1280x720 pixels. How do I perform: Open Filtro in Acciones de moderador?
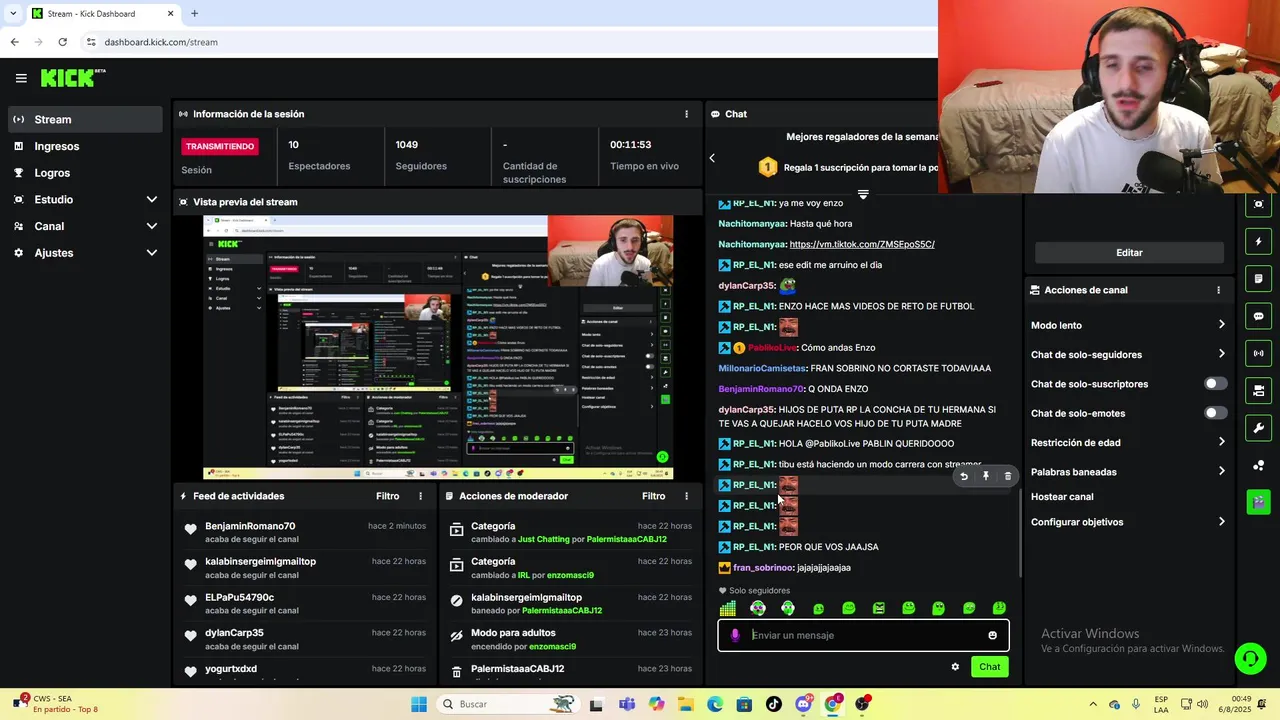pyautogui.click(x=653, y=496)
